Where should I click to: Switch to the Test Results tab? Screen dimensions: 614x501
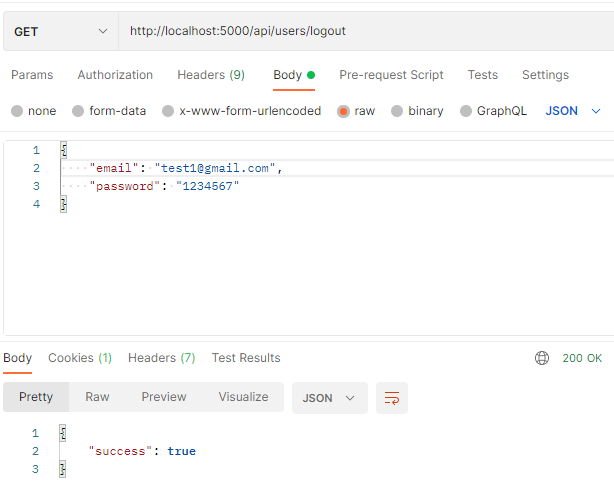[x=246, y=358]
